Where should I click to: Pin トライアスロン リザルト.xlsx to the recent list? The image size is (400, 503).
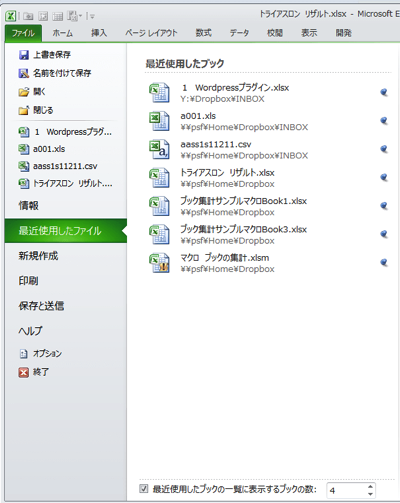point(384,177)
